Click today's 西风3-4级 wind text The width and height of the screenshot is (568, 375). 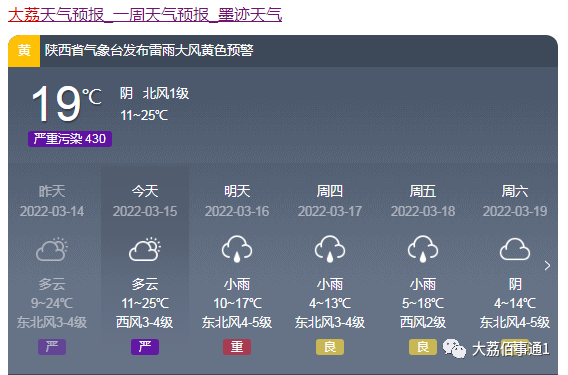pos(145,322)
